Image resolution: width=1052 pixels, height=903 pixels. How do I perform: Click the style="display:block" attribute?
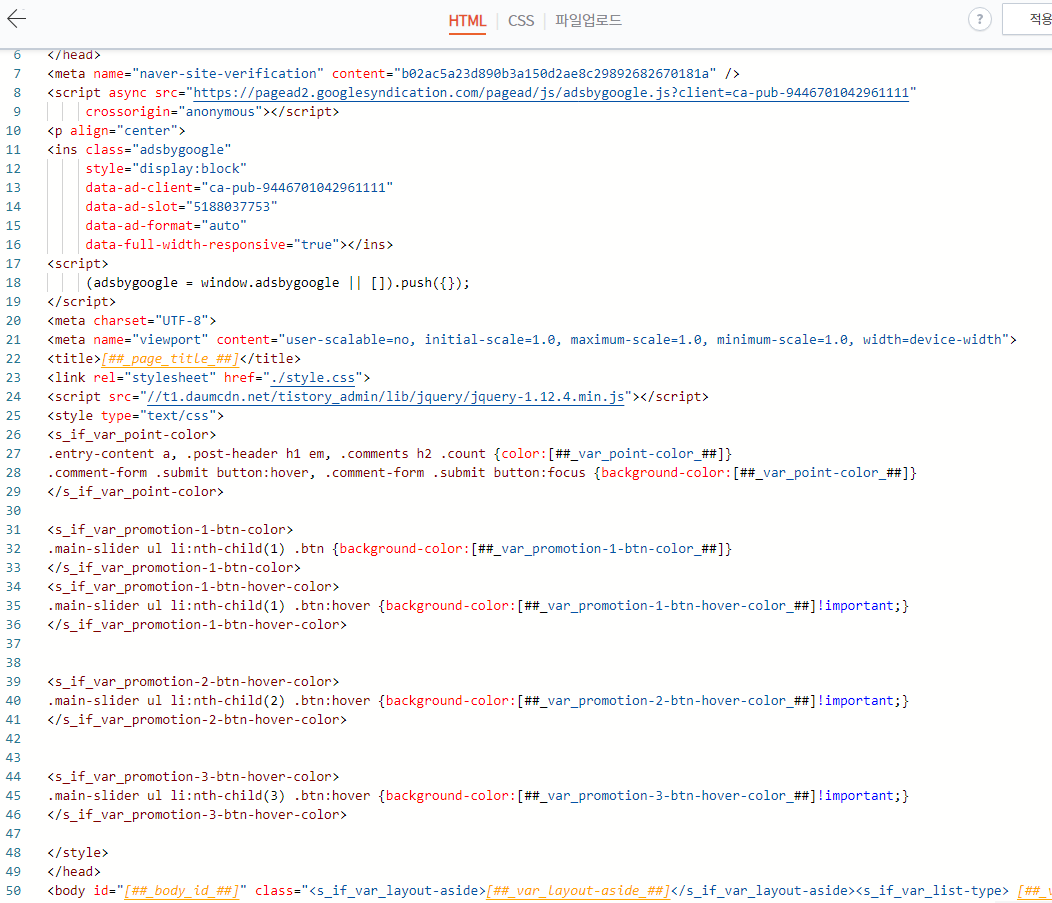point(166,168)
